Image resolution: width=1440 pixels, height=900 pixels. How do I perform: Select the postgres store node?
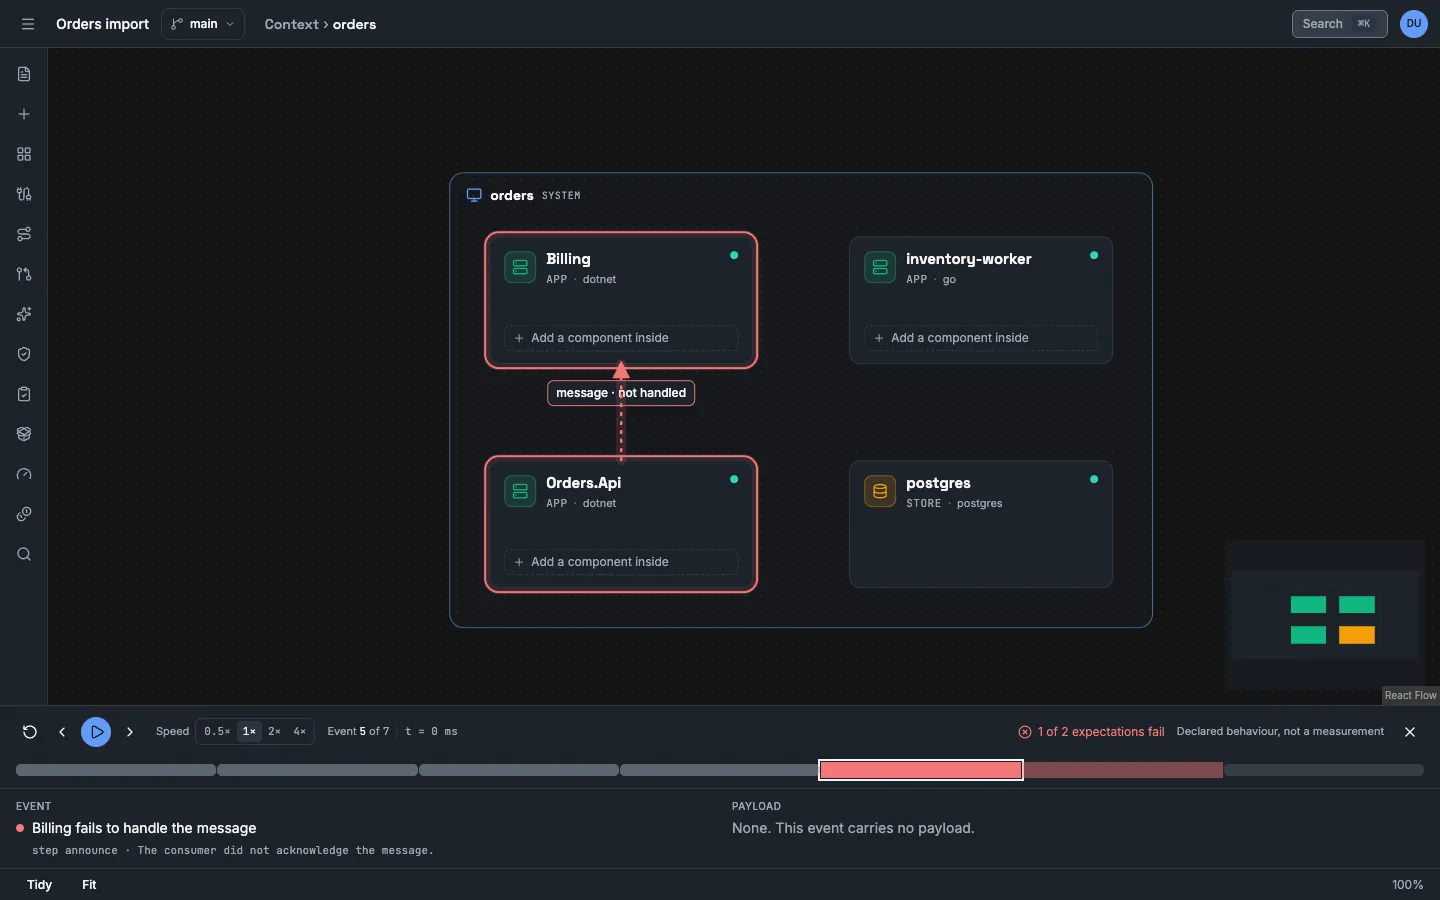[981, 524]
